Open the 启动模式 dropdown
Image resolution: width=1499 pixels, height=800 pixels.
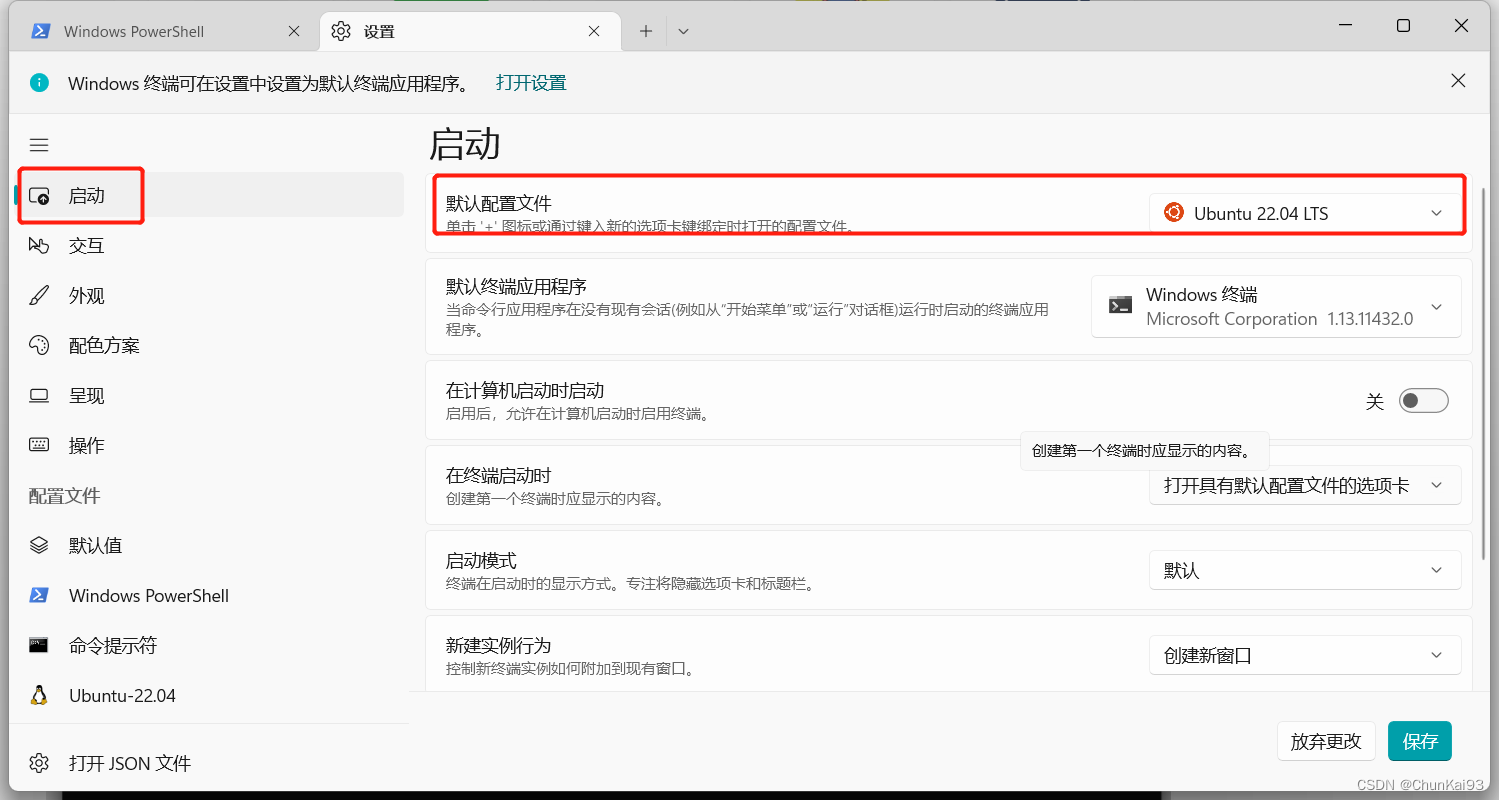click(1305, 570)
